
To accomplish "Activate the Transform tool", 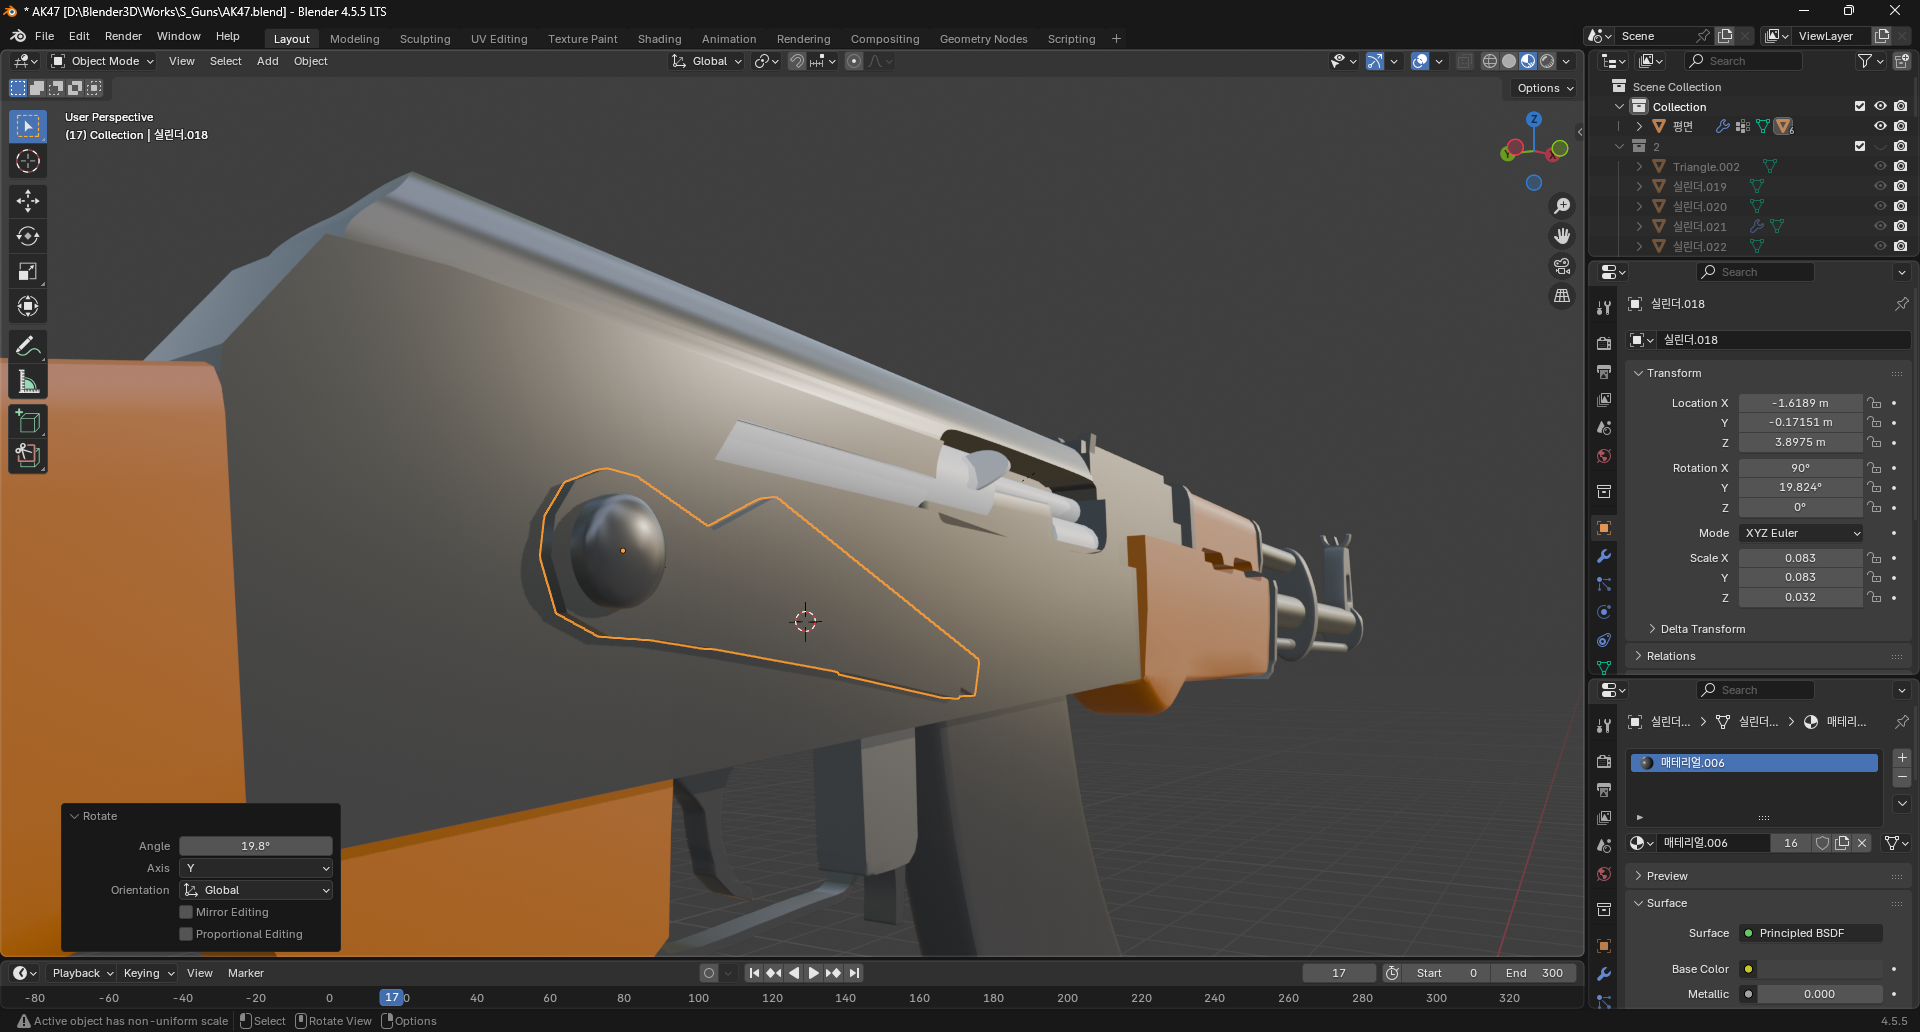I will pyautogui.click(x=28, y=306).
